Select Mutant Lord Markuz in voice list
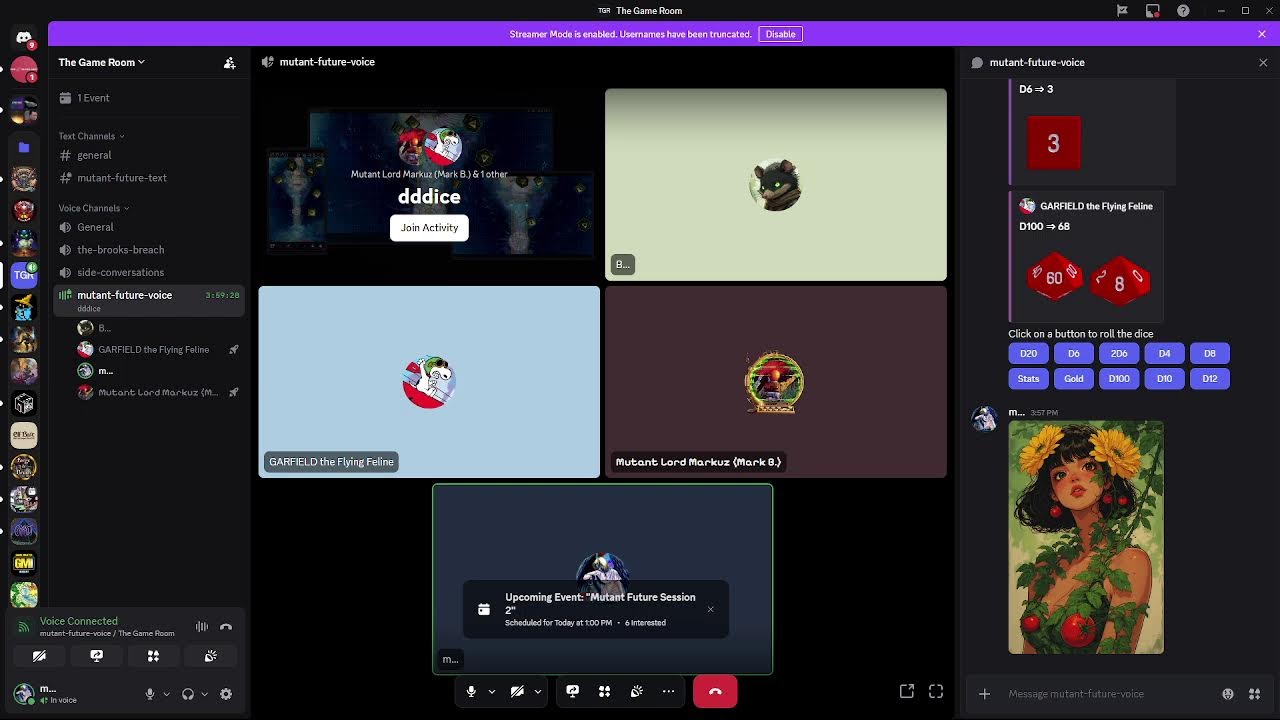This screenshot has width=1280, height=720. click(x=158, y=392)
